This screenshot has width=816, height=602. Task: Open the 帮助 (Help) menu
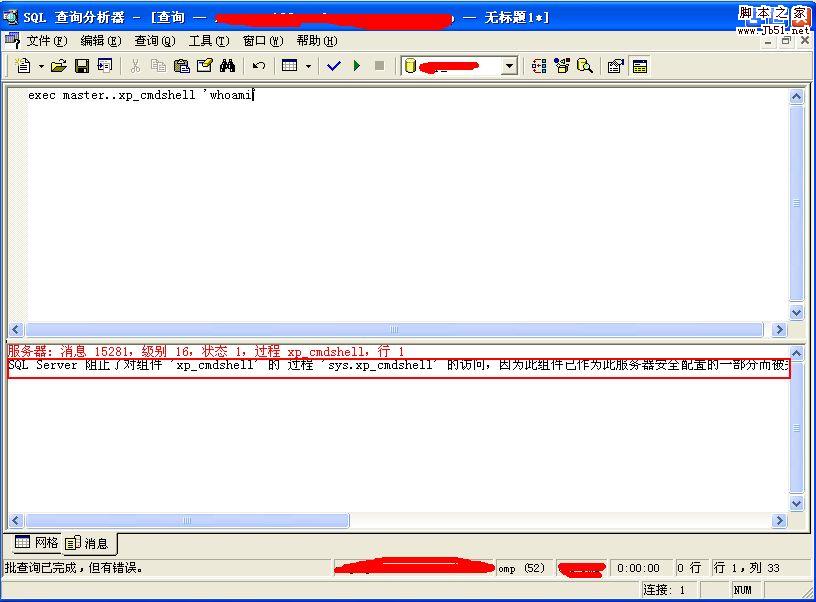tap(314, 40)
